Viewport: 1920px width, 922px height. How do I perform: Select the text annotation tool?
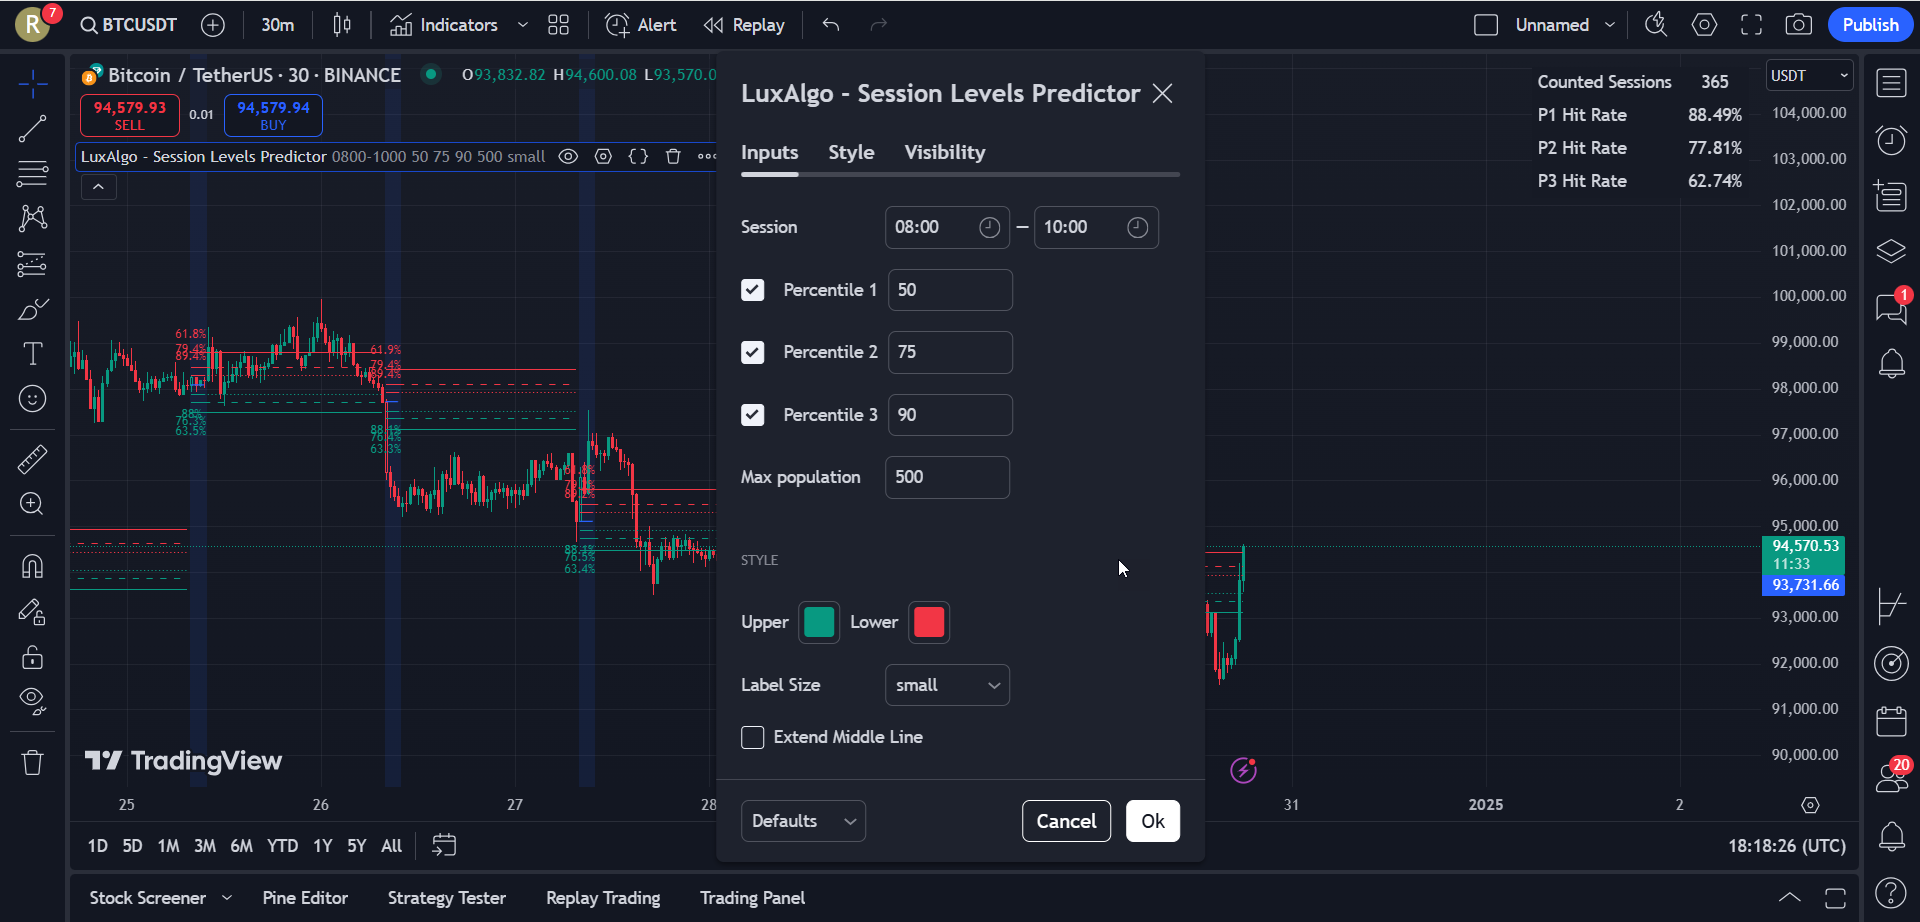[x=33, y=353]
